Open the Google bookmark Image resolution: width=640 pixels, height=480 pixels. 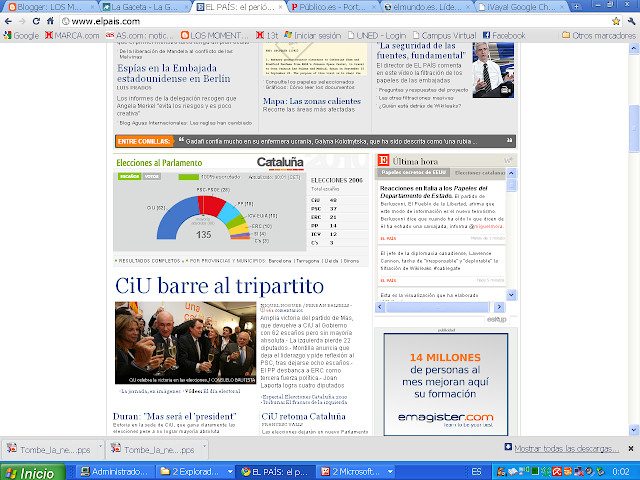[x=21, y=36]
